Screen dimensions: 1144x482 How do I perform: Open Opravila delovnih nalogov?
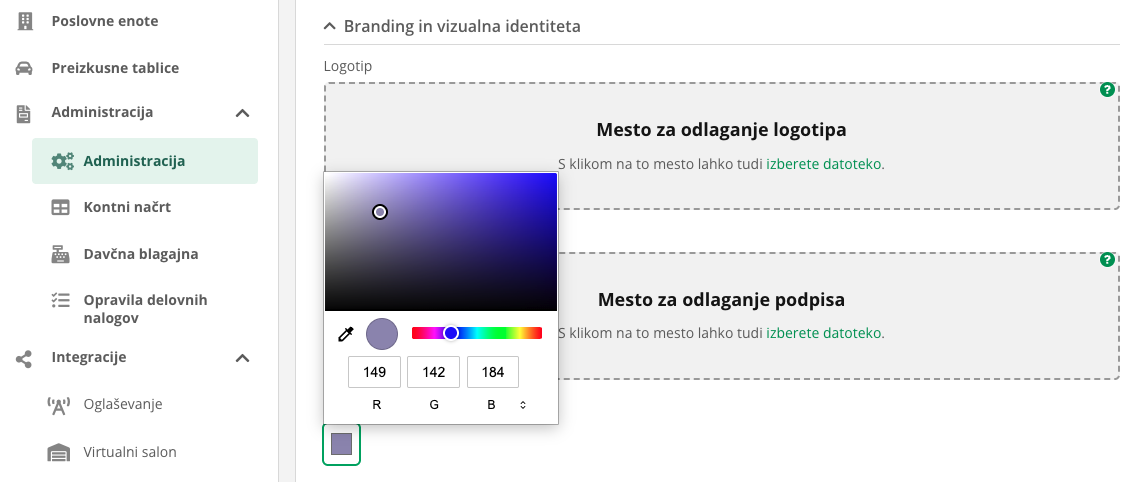[144, 309]
